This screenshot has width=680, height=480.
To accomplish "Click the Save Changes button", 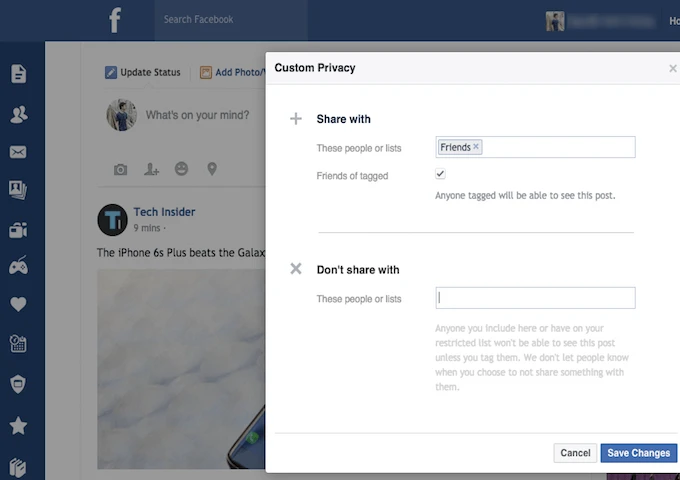I will pos(638,453).
